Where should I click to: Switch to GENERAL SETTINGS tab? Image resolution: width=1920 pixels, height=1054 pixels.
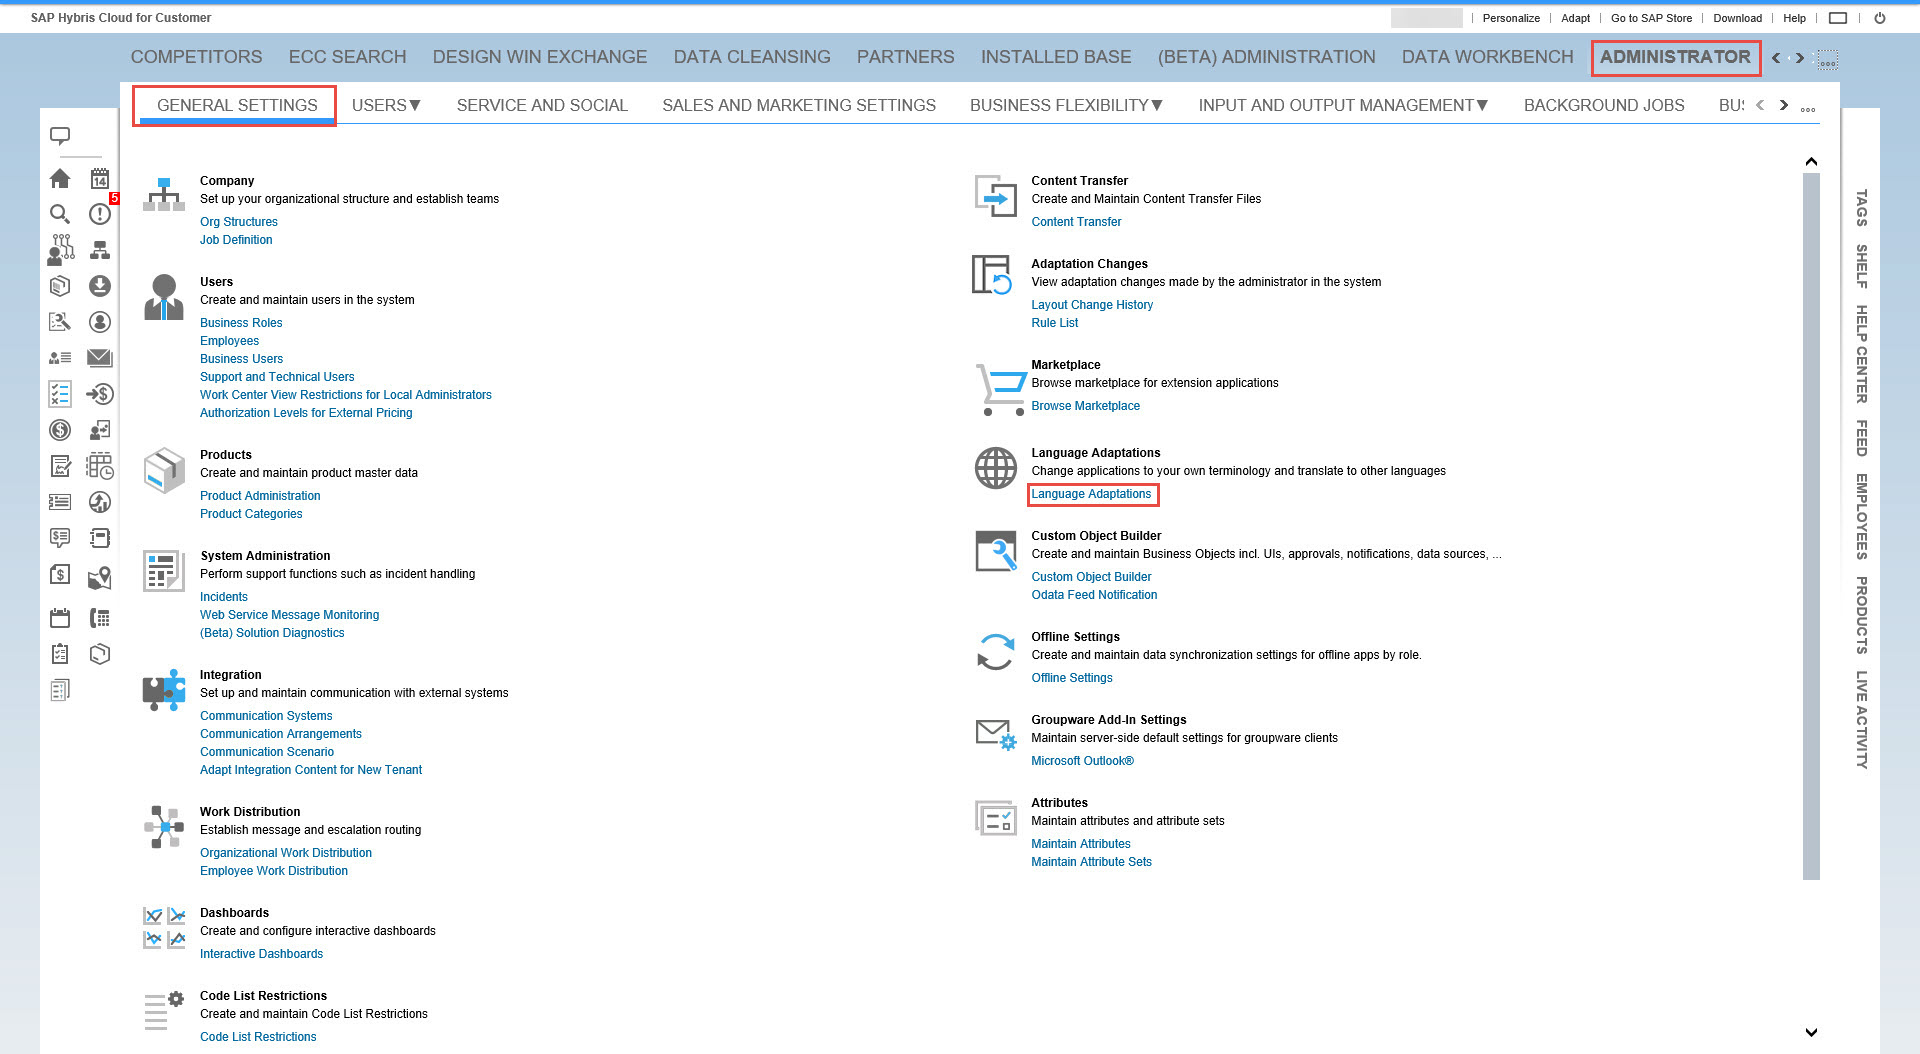237,105
